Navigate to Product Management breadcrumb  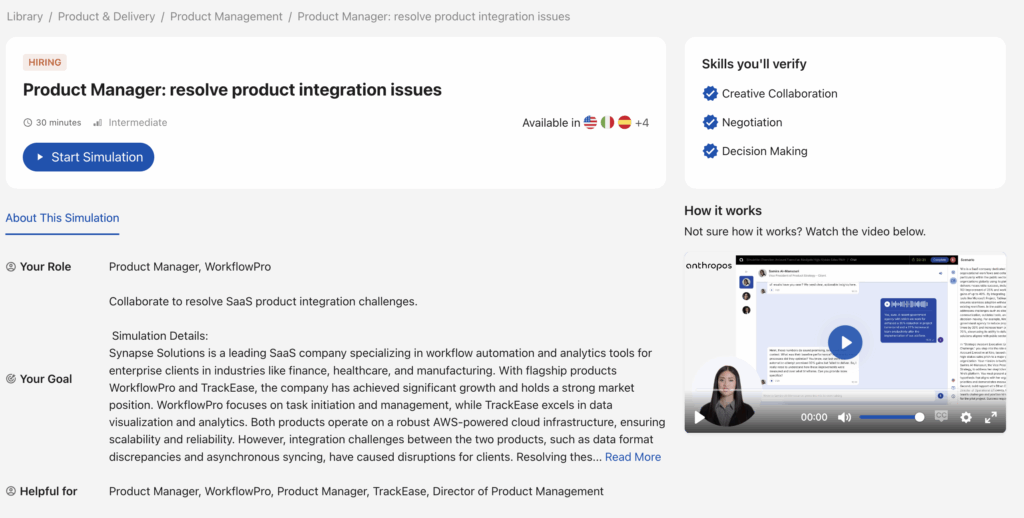pos(226,17)
